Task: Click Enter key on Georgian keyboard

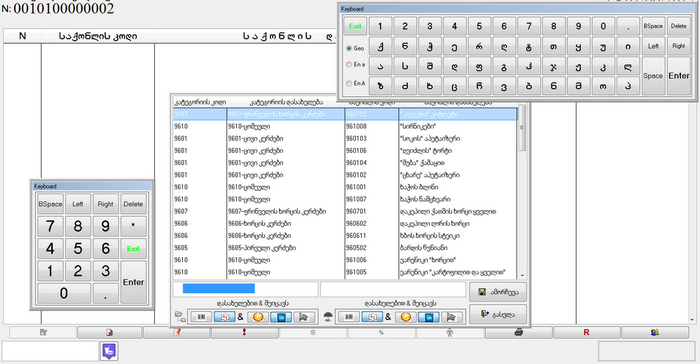Action: tap(679, 75)
